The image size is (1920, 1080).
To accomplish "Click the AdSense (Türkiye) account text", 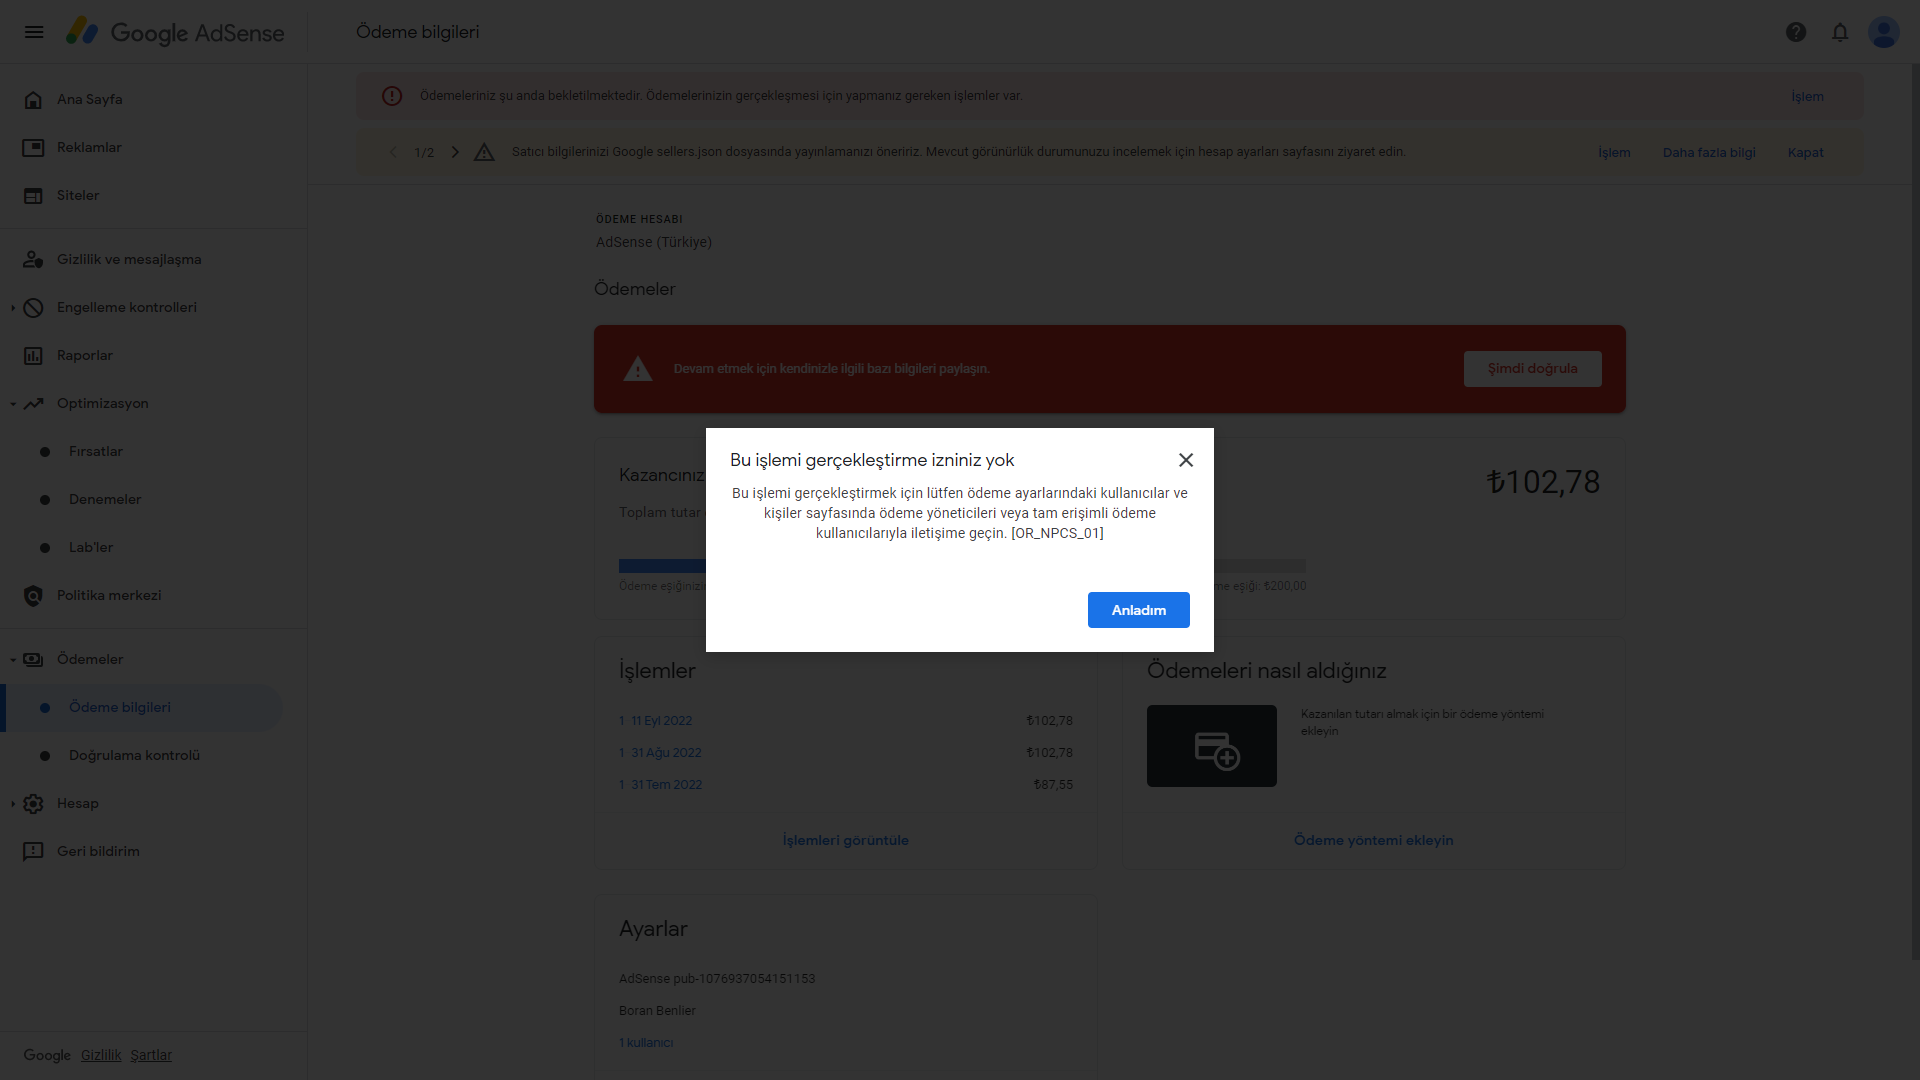I will (x=654, y=243).
